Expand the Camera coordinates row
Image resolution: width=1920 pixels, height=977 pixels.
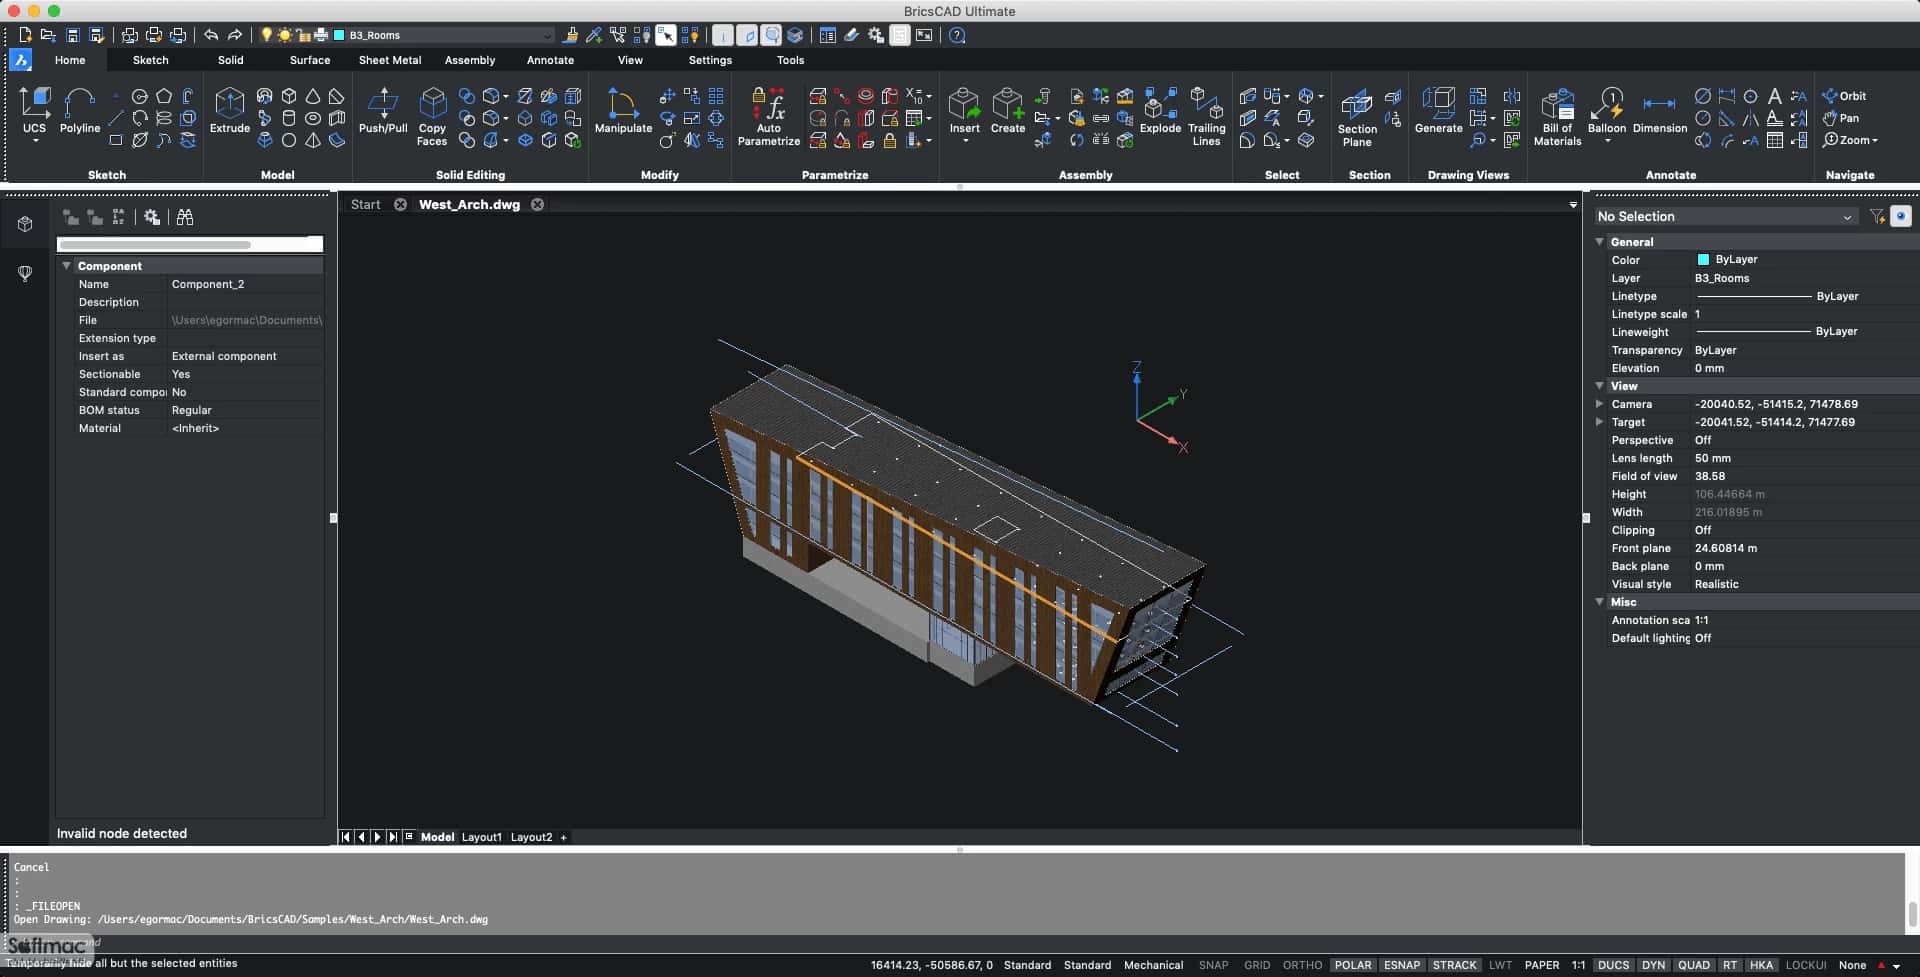point(1600,404)
